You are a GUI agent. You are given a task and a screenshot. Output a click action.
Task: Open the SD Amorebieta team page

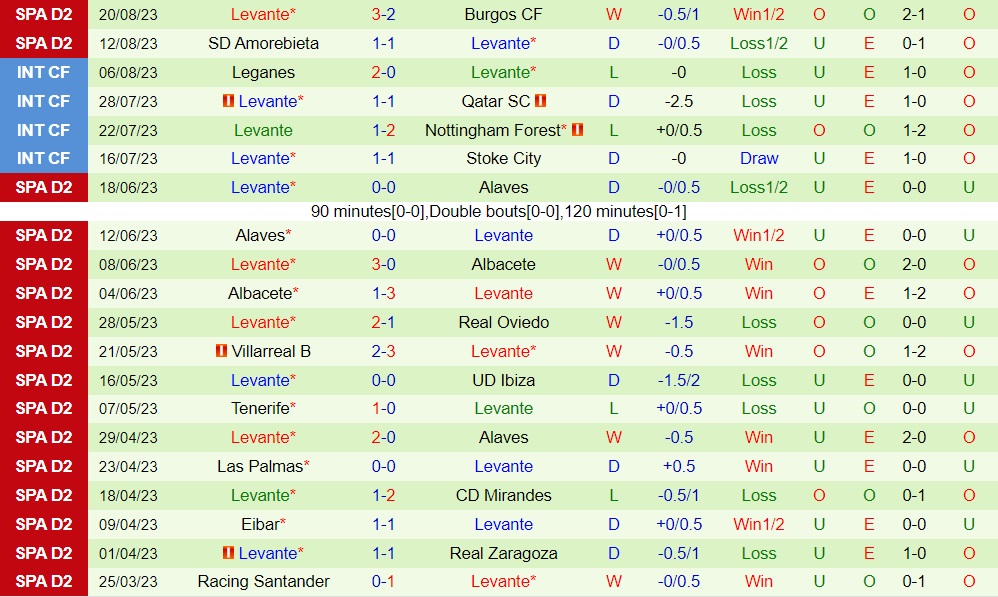263,43
